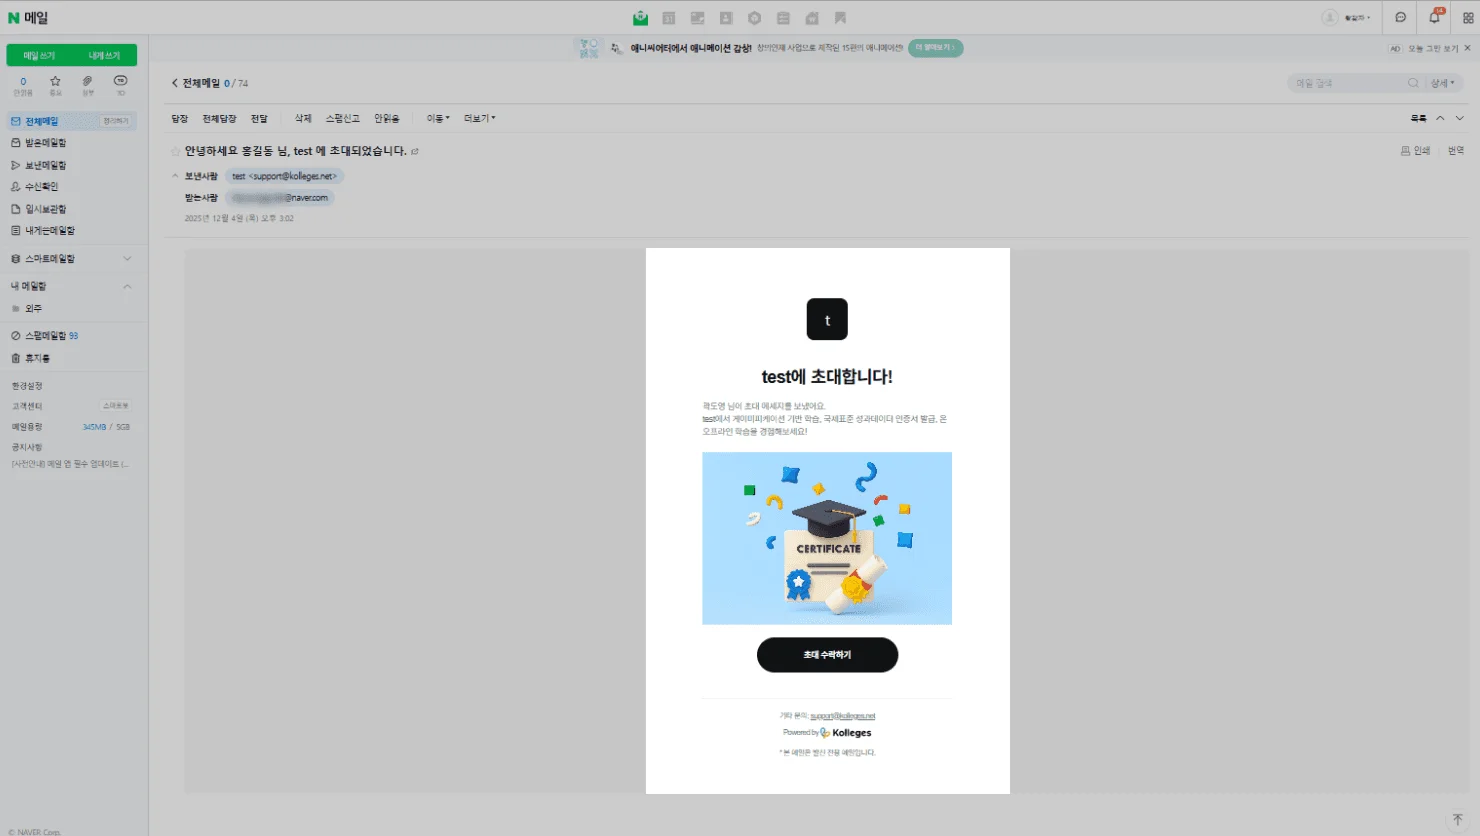This screenshot has height=836, width=1480.
Task: Select the 받은메일함 inbox folder
Action: (45, 143)
